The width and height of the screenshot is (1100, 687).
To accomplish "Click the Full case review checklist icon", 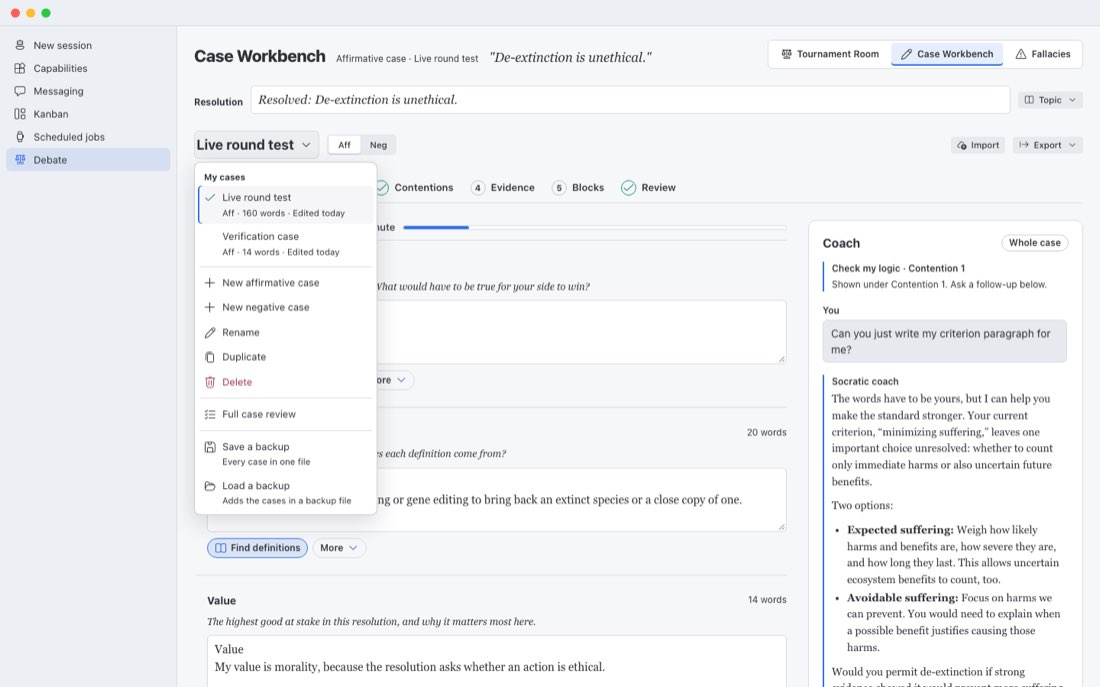I will tap(210, 415).
